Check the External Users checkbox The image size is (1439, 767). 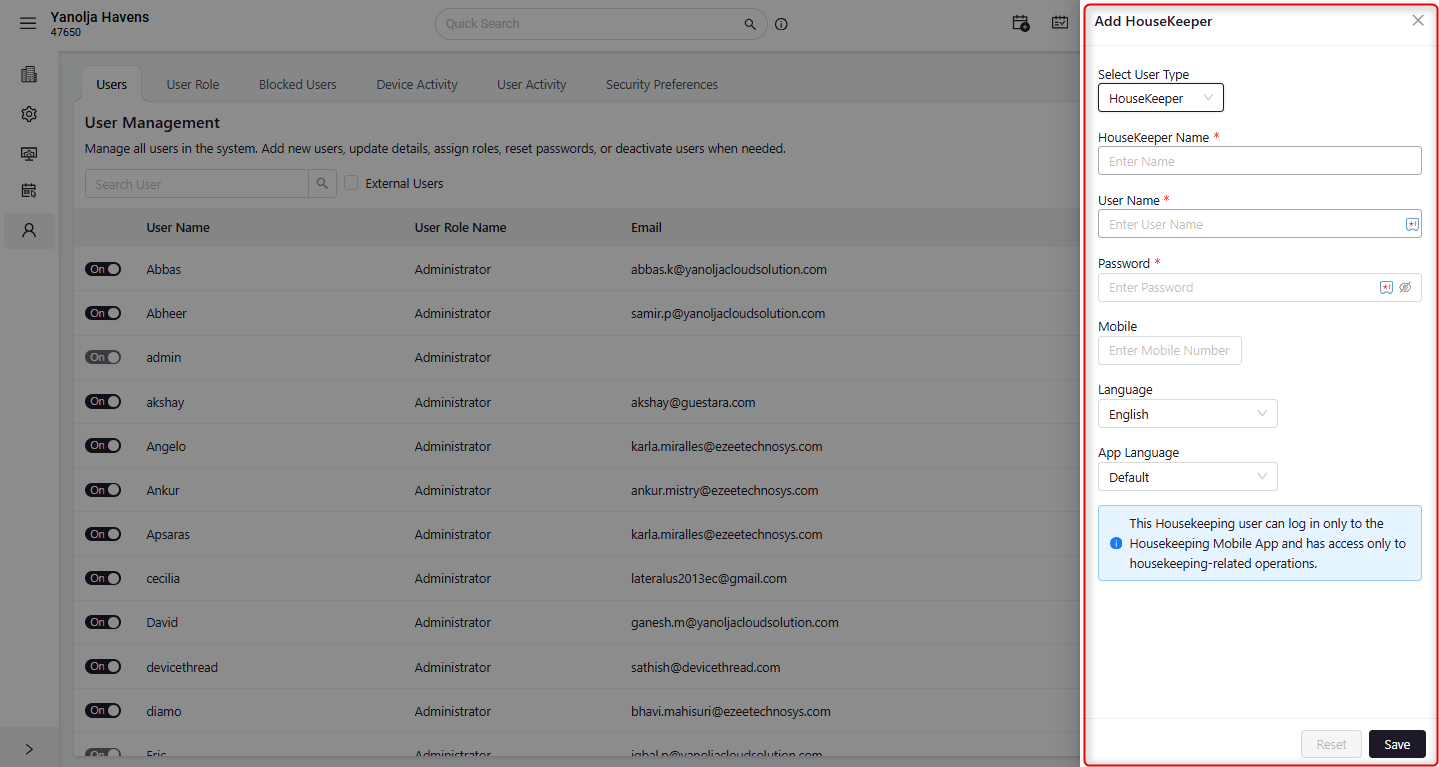point(351,183)
